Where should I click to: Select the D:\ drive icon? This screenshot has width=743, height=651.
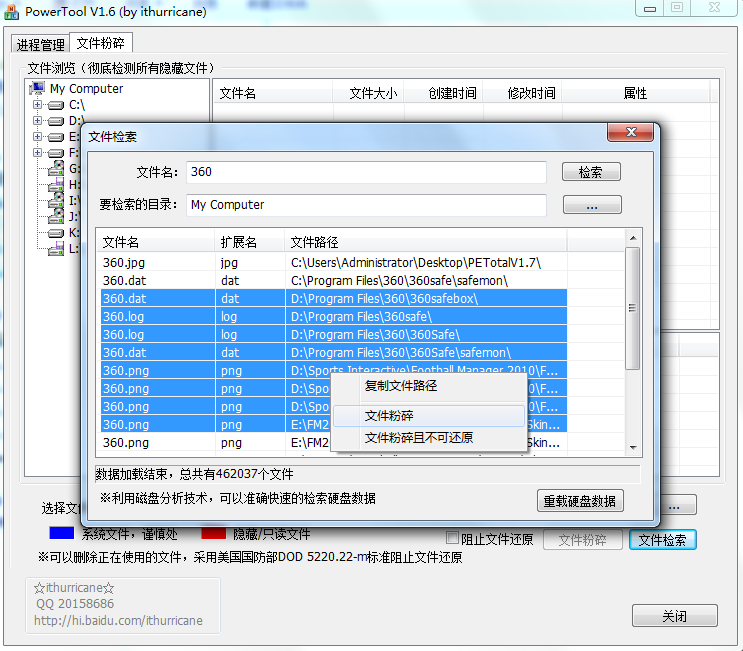[56, 121]
